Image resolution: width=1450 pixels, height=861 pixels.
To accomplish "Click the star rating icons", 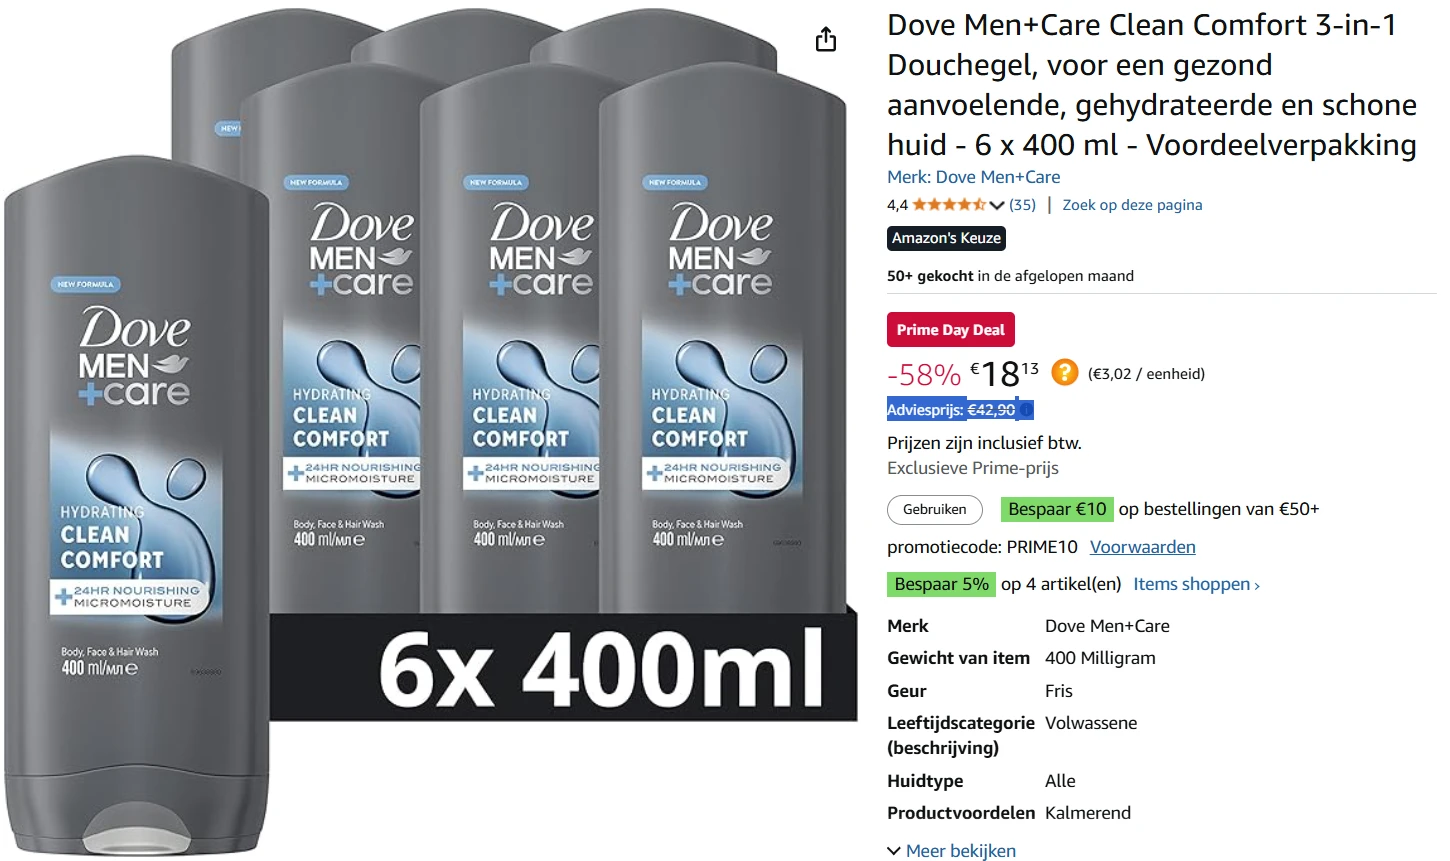I will 949,205.
